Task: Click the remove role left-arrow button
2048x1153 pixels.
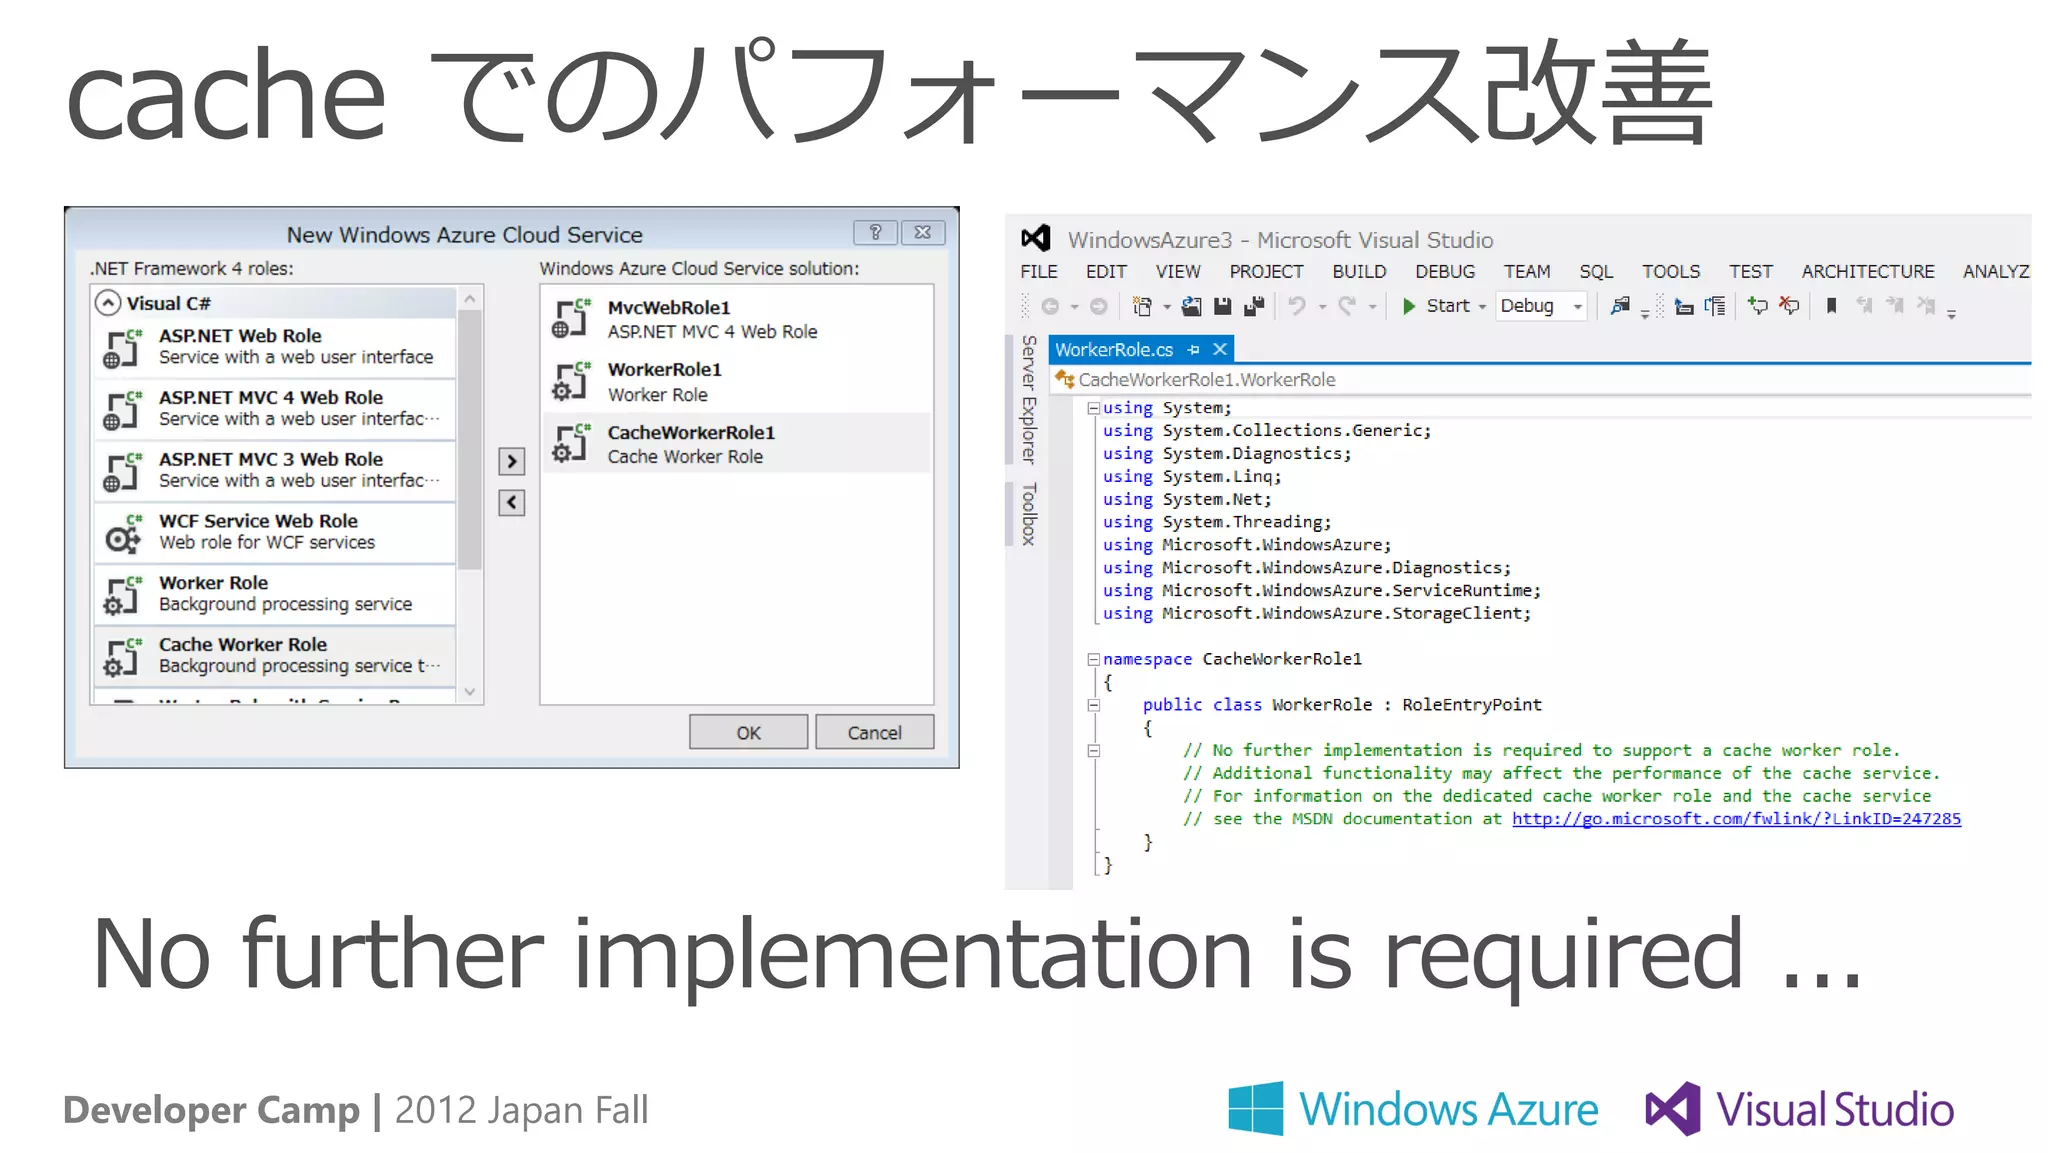Action: (511, 502)
